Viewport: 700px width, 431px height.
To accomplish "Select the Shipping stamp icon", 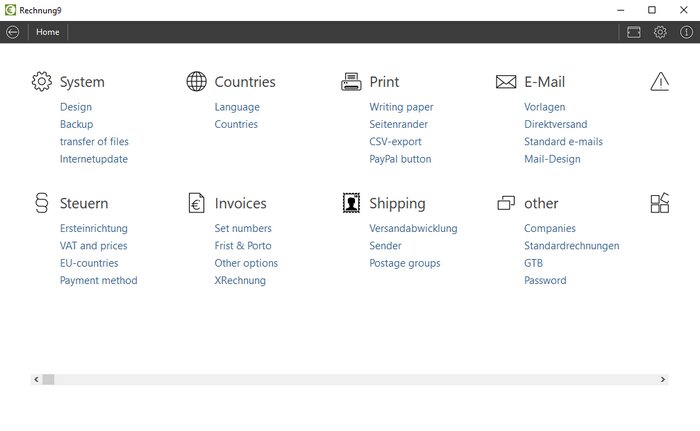I will pos(351,203).
